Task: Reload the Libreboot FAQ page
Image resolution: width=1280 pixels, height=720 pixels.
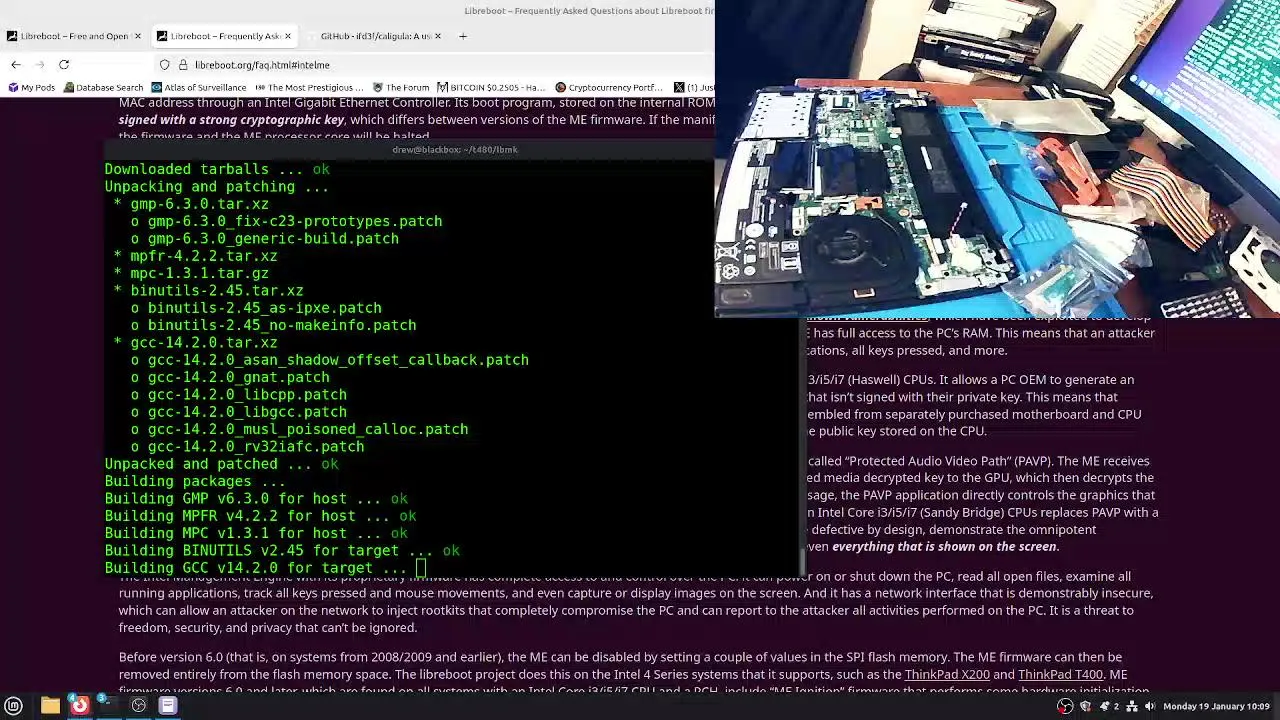Action: pyautogui.click(x=64, y=65)
